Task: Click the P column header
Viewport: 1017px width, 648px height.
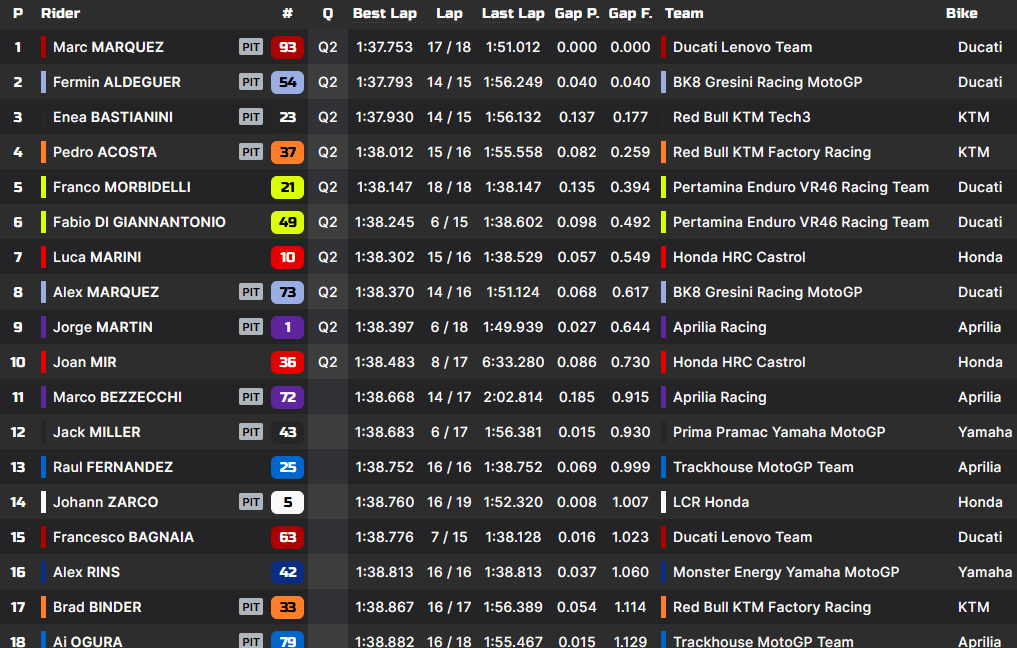Action: coord(18,14)
